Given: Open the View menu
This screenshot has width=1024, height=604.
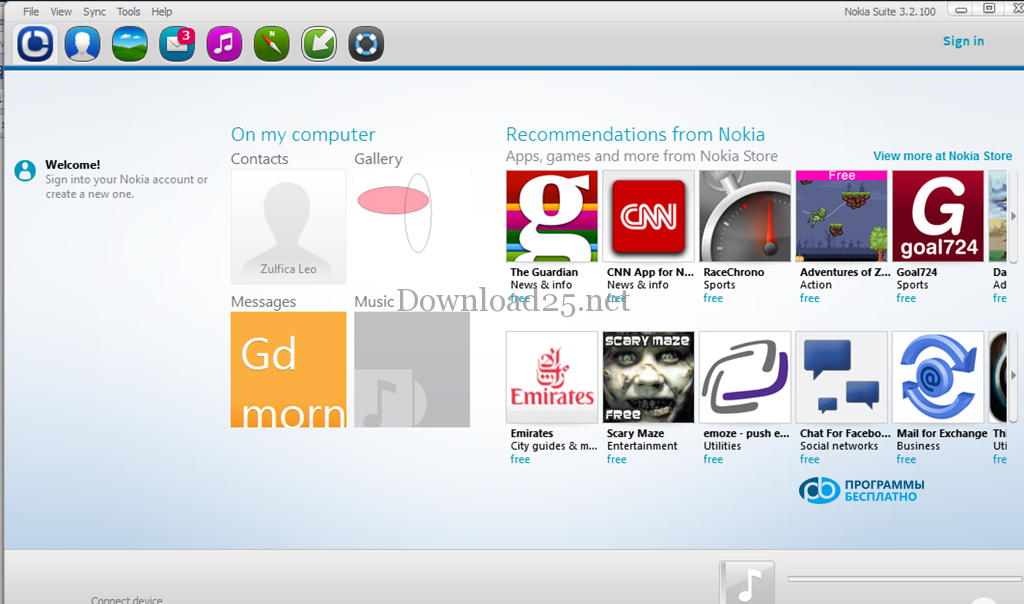Looking at the screenshot, I should click(x=61, y=11).
